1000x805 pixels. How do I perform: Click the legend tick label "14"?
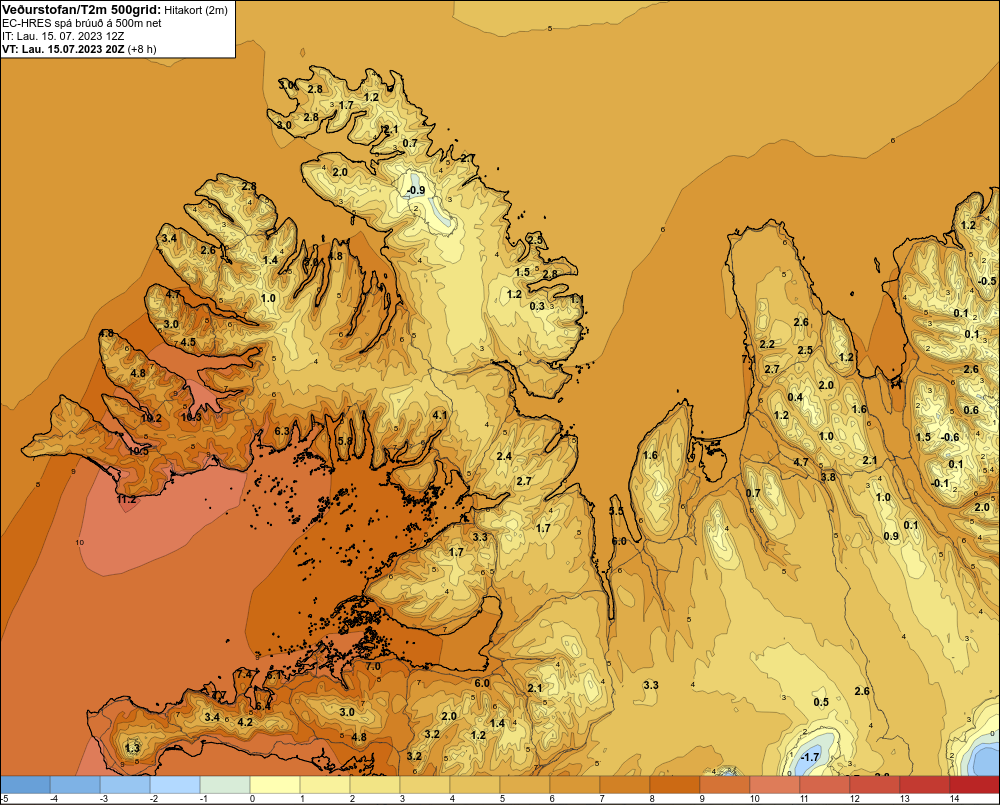(954, 799)
